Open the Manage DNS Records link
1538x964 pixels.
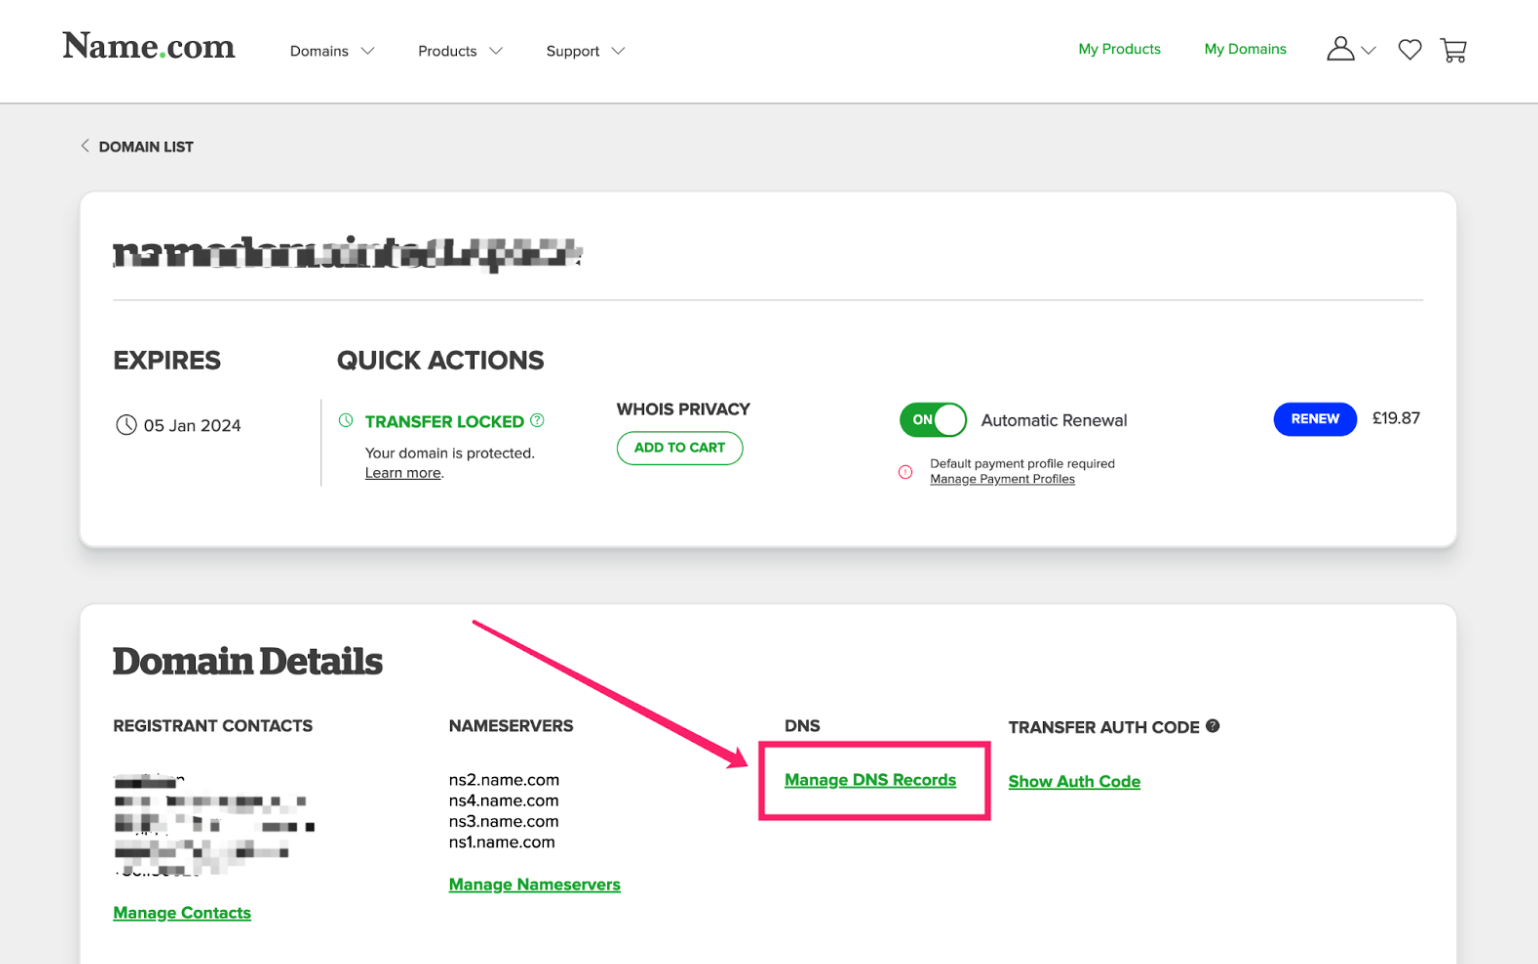pyautogui.click(x=870, y=780)
